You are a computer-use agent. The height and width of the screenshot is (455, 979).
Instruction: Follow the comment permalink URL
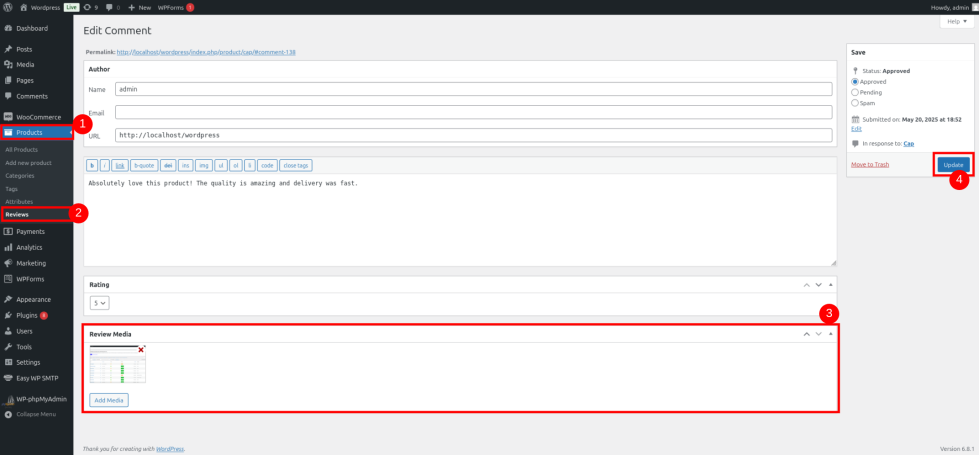tap(206, 52)
